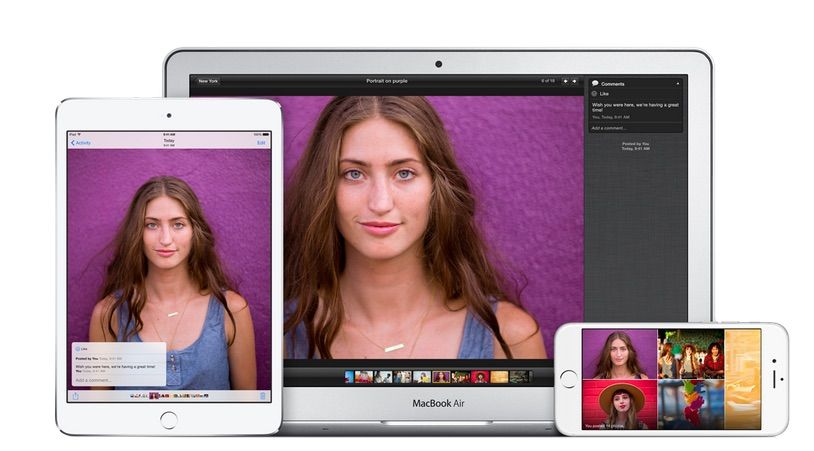814x451 pixels.
Task: Tap the group photo on iPhone grid
Action: [689, 354]
